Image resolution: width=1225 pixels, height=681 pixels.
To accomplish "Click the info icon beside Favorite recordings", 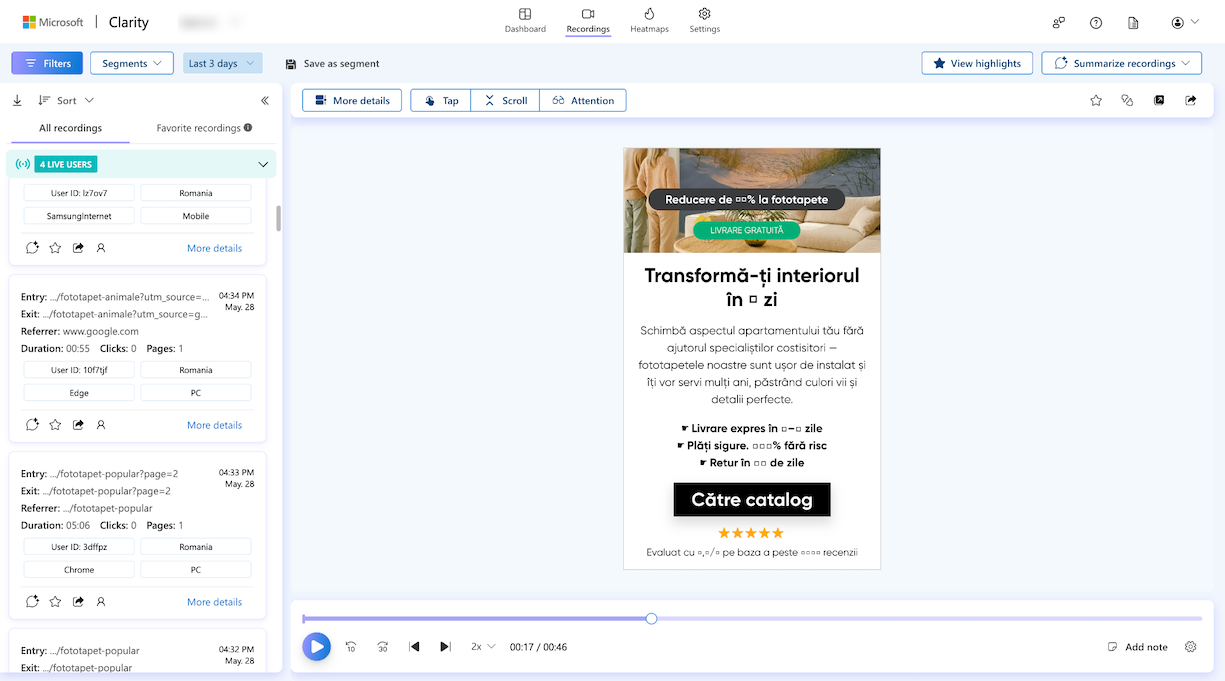I will pyautogui.click(x=248, y=128).
